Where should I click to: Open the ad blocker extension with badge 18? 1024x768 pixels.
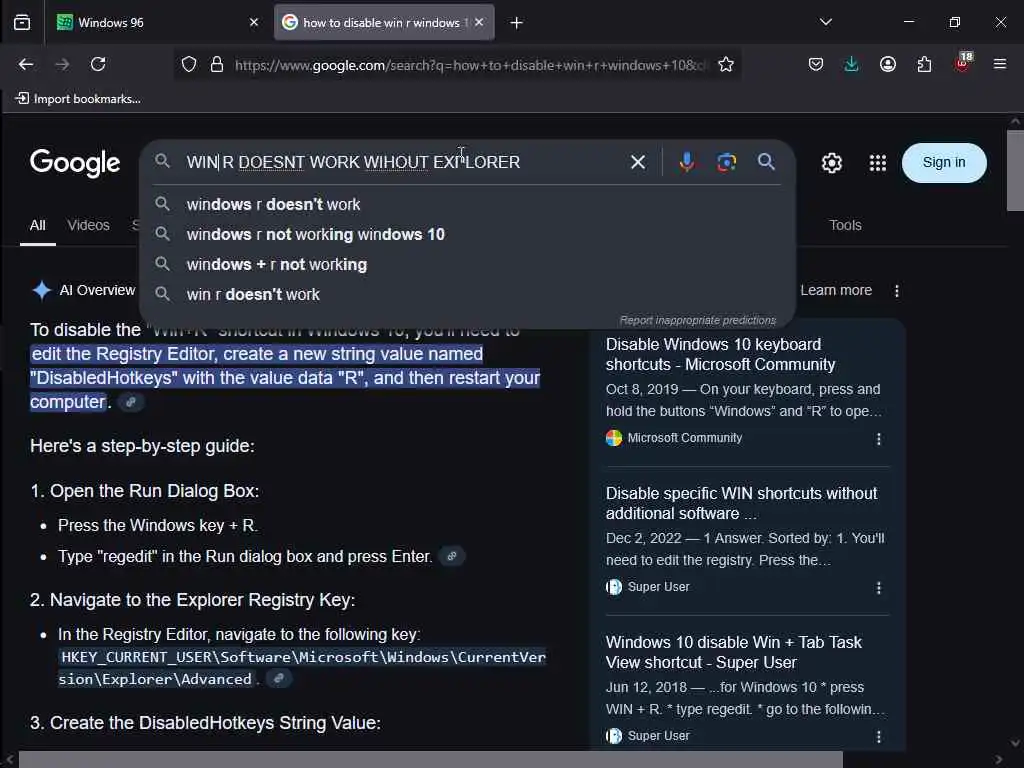(963, 63)
